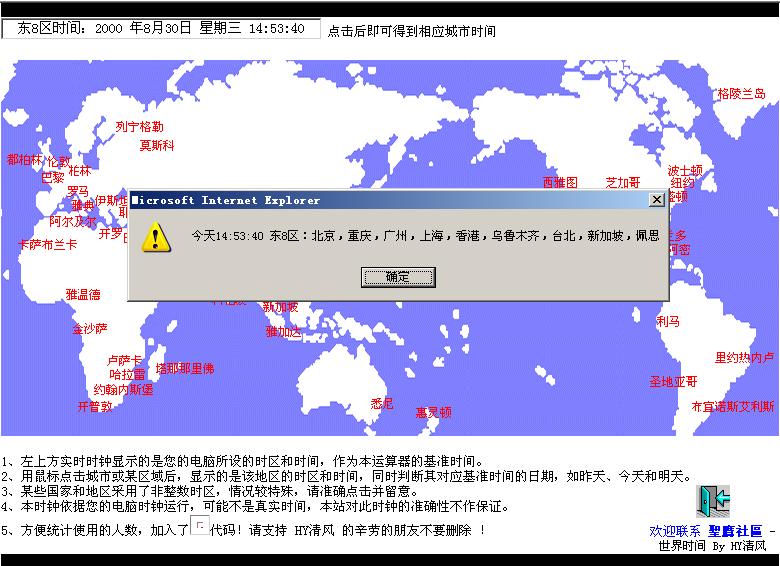The width and height of the screenshot is (780, 566).
Task: Select 阿尔及尔 on the map
Action: (73, 221)
